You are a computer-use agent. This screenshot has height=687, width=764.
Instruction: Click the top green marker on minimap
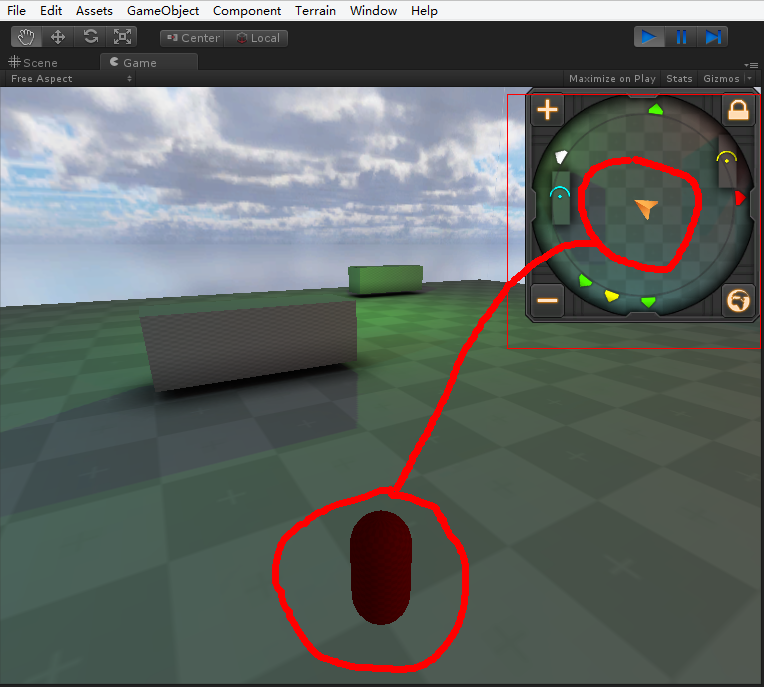[x=656, y=109]
